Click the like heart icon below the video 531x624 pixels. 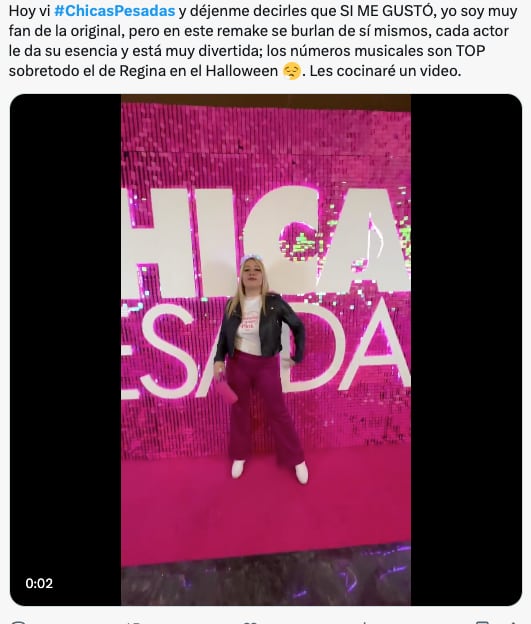(249, 622)
